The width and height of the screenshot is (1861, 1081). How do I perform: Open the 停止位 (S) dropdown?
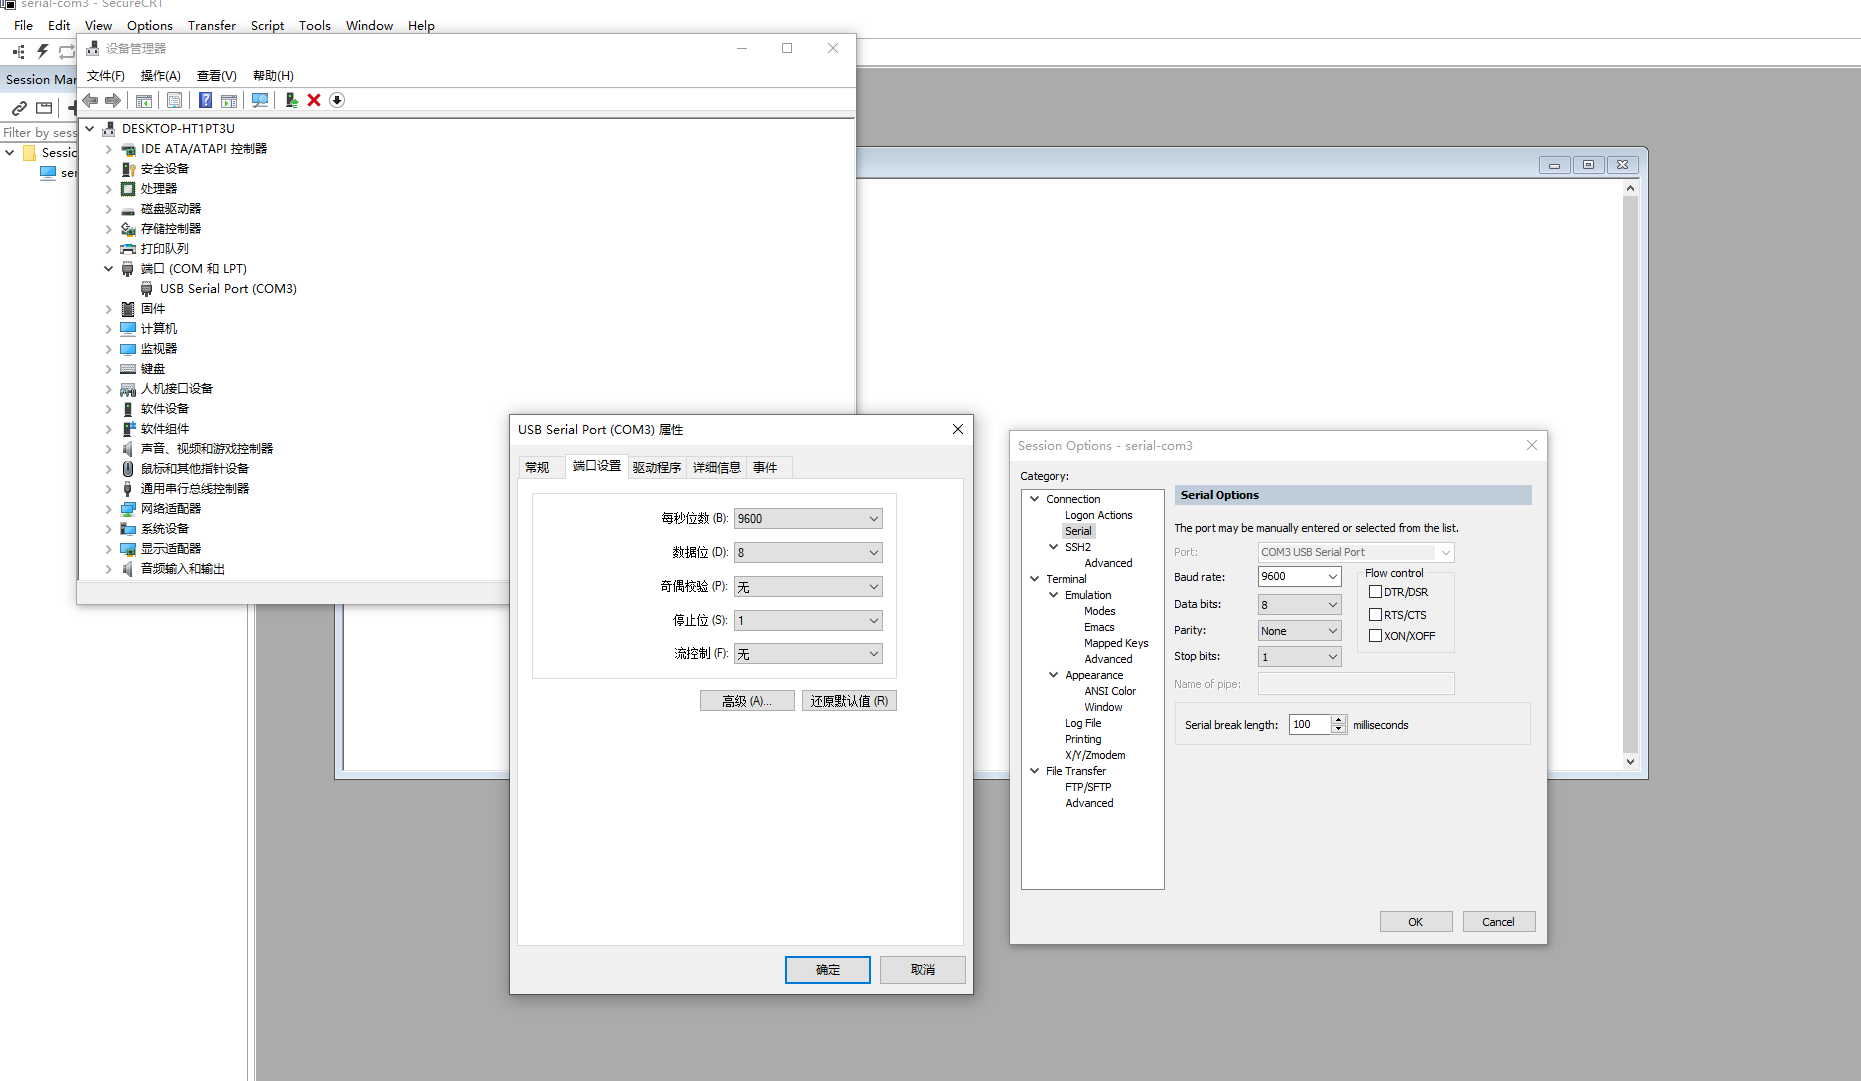(x=808, y=621)
